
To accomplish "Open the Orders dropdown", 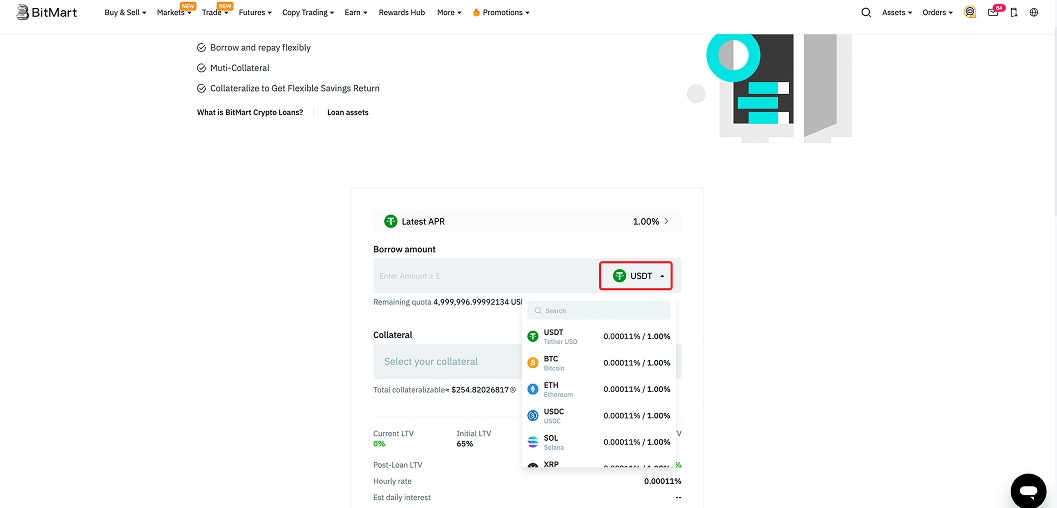I will (937, 12).
